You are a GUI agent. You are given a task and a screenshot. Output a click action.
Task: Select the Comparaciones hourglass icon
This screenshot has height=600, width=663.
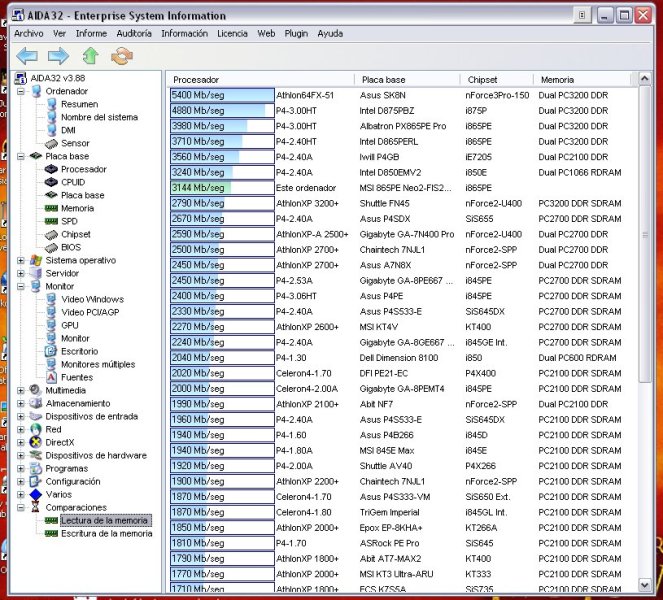click(x=36, y=507)
